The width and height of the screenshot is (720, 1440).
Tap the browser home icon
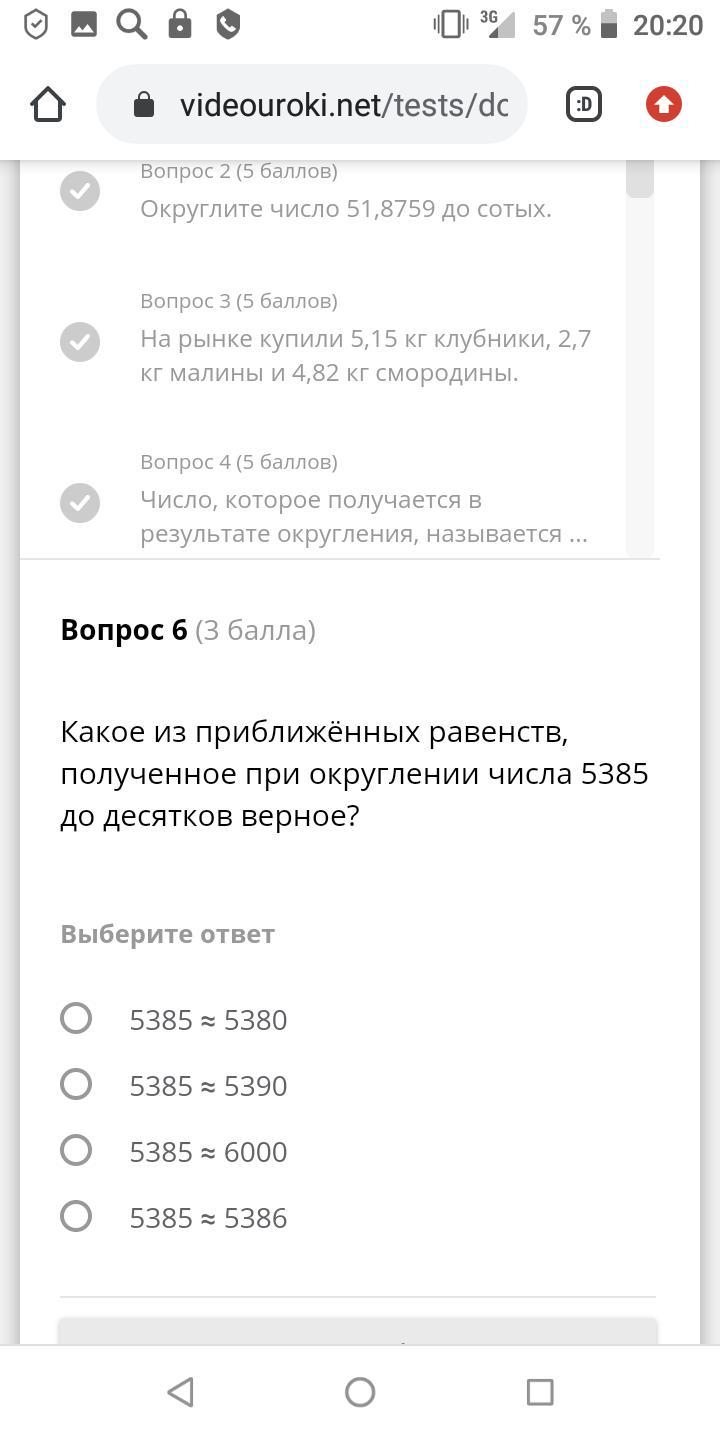pos(48,105)
